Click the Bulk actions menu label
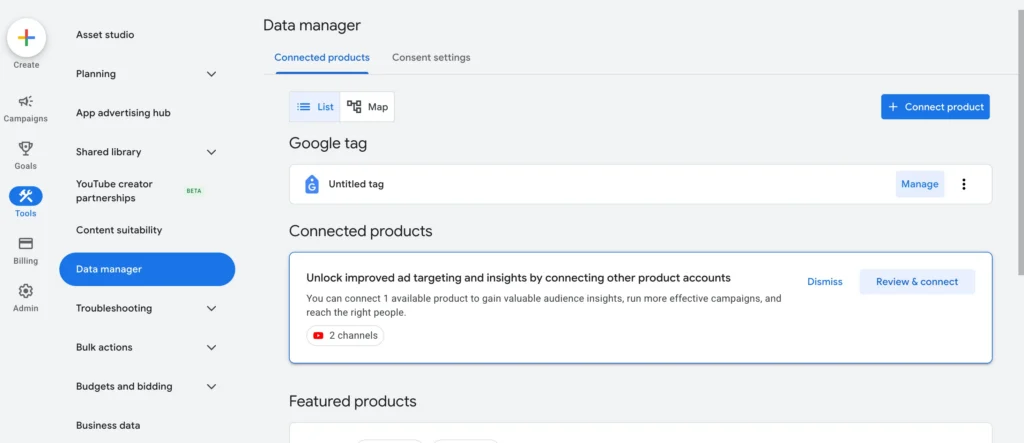This screenshot has height=443, width=1024. tap(104, 347)
